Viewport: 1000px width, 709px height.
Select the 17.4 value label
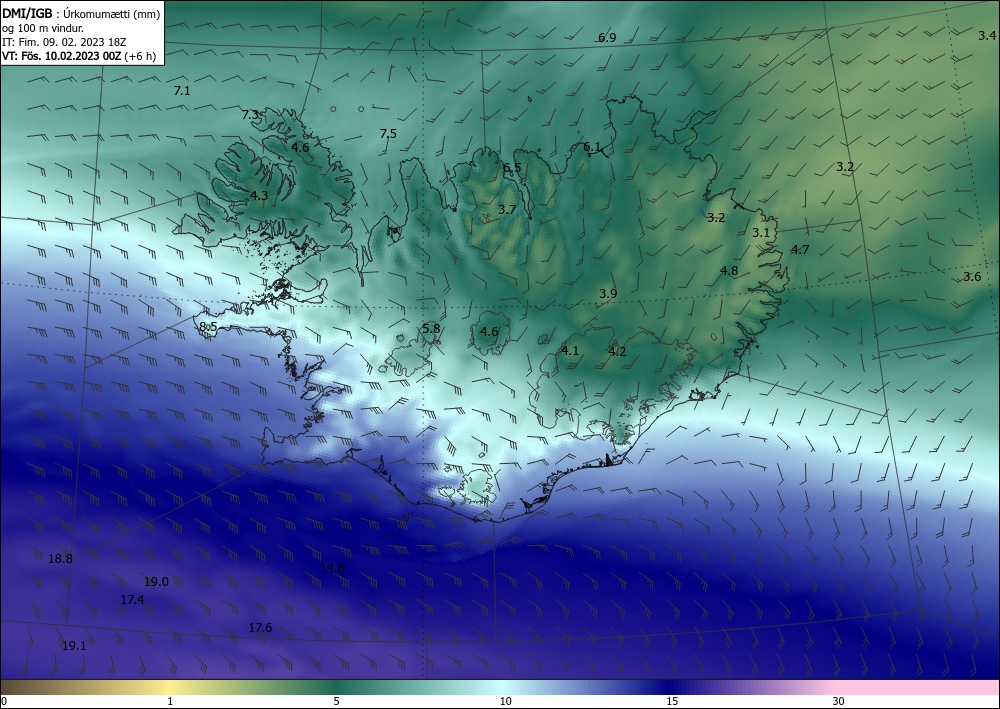click(x=132, y=600)
